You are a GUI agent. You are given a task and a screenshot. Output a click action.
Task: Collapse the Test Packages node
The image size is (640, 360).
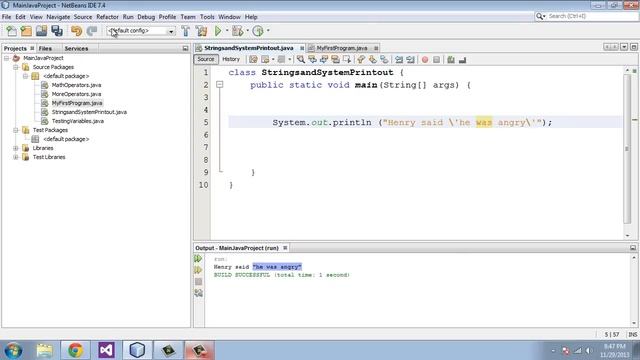(x=16, y=130)
